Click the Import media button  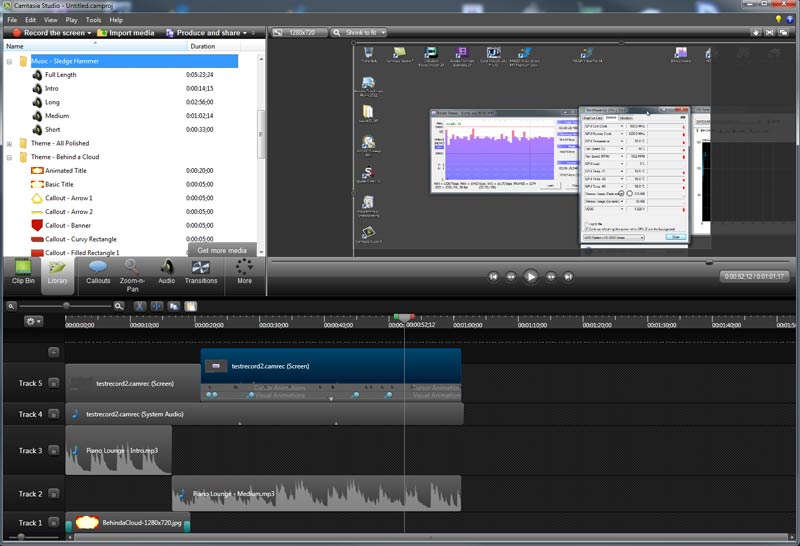coord(126,33)
